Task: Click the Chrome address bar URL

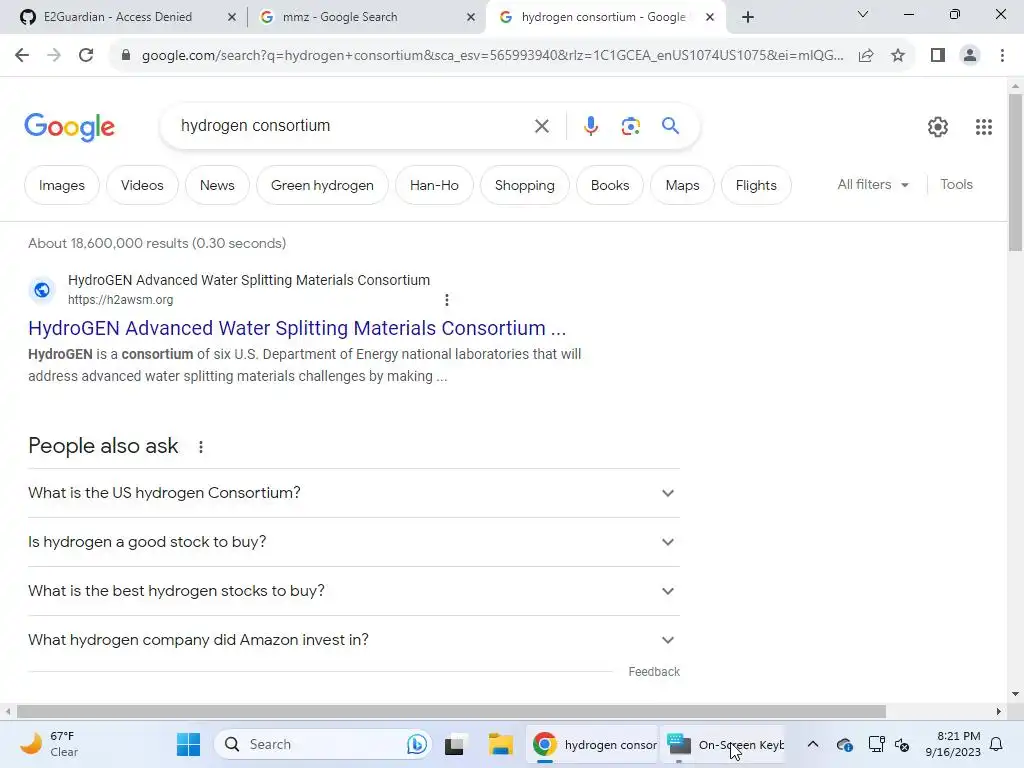Action: coord(492,56)
